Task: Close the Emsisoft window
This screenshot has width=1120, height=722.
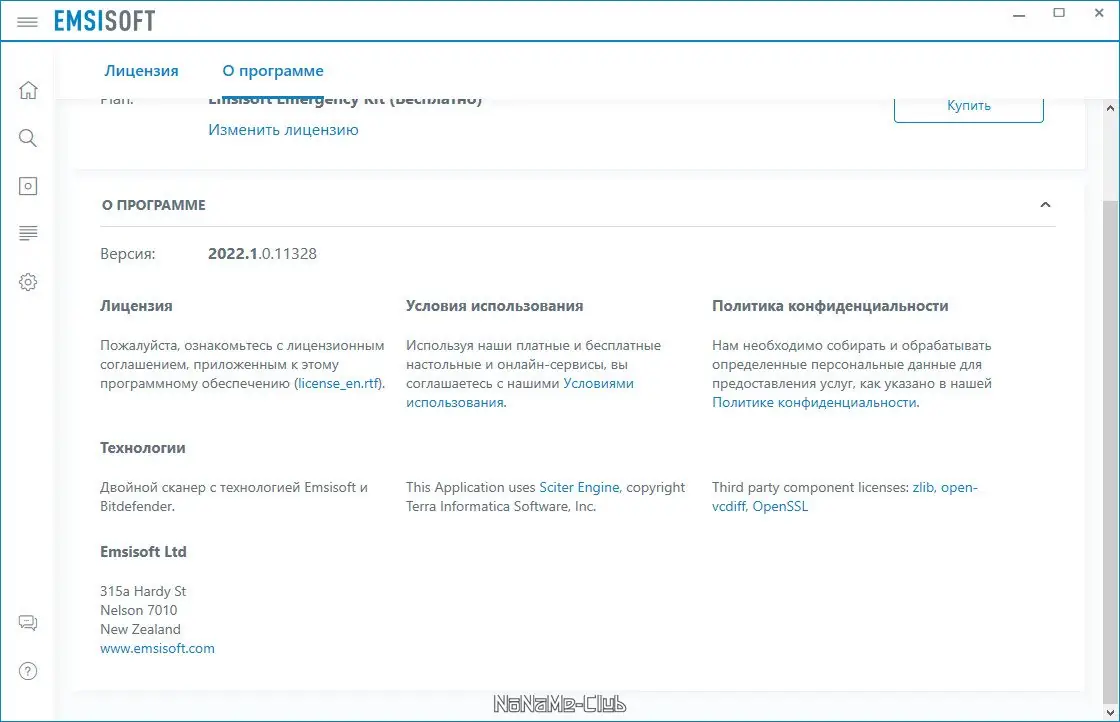Action: [x=1099, y=13]
